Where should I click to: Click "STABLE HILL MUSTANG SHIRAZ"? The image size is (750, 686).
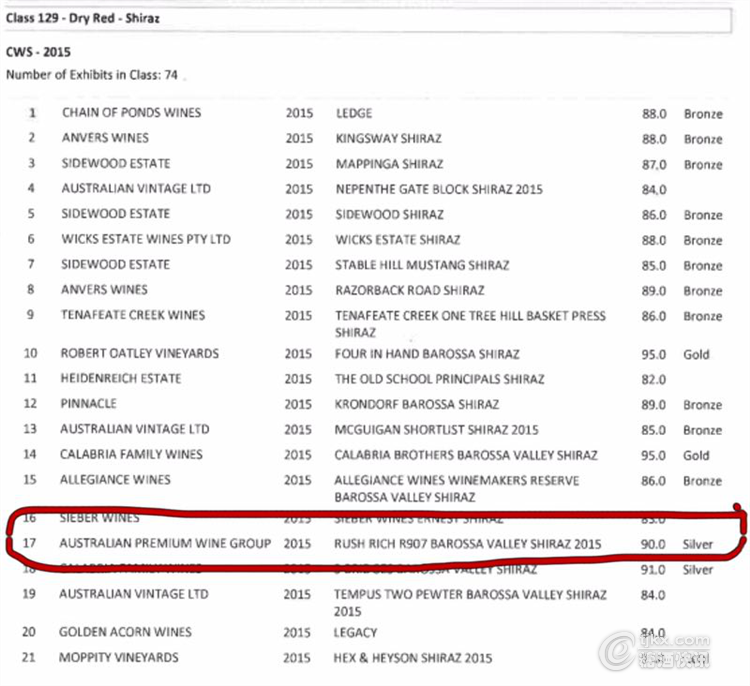coord(422,265)
